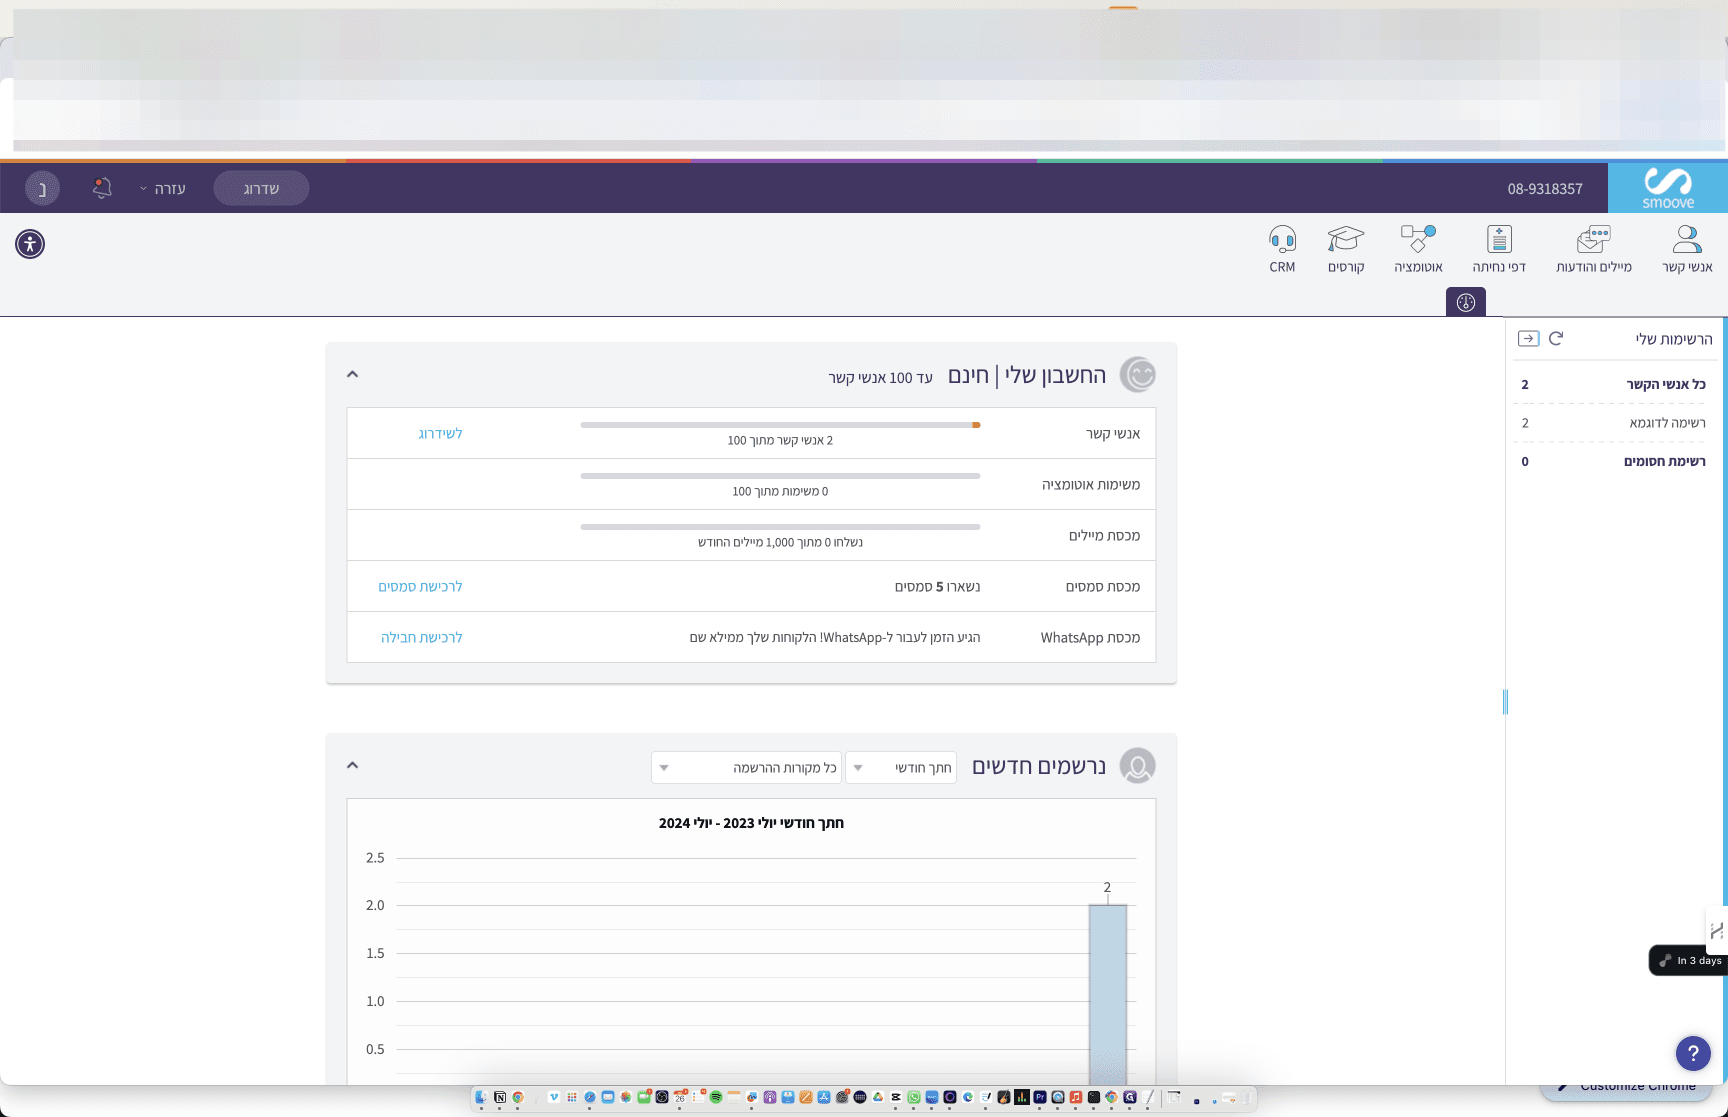Open the Contacts (אנשי קשר) section icon

pos(1687,249)
